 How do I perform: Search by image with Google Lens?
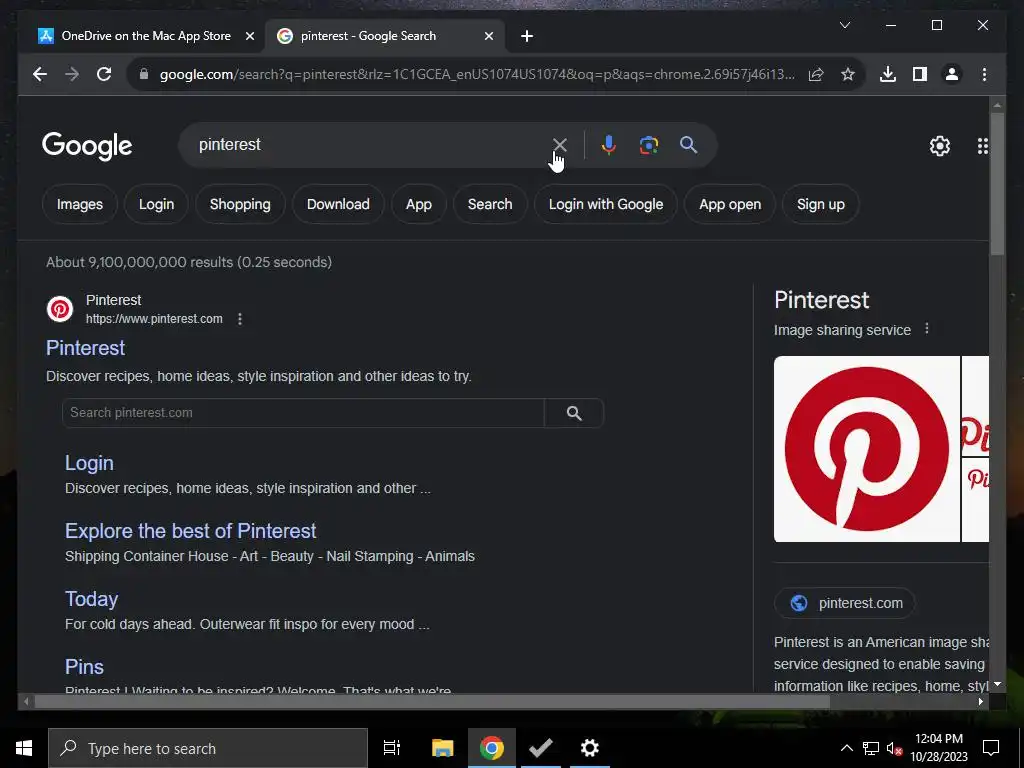[648, 145]
